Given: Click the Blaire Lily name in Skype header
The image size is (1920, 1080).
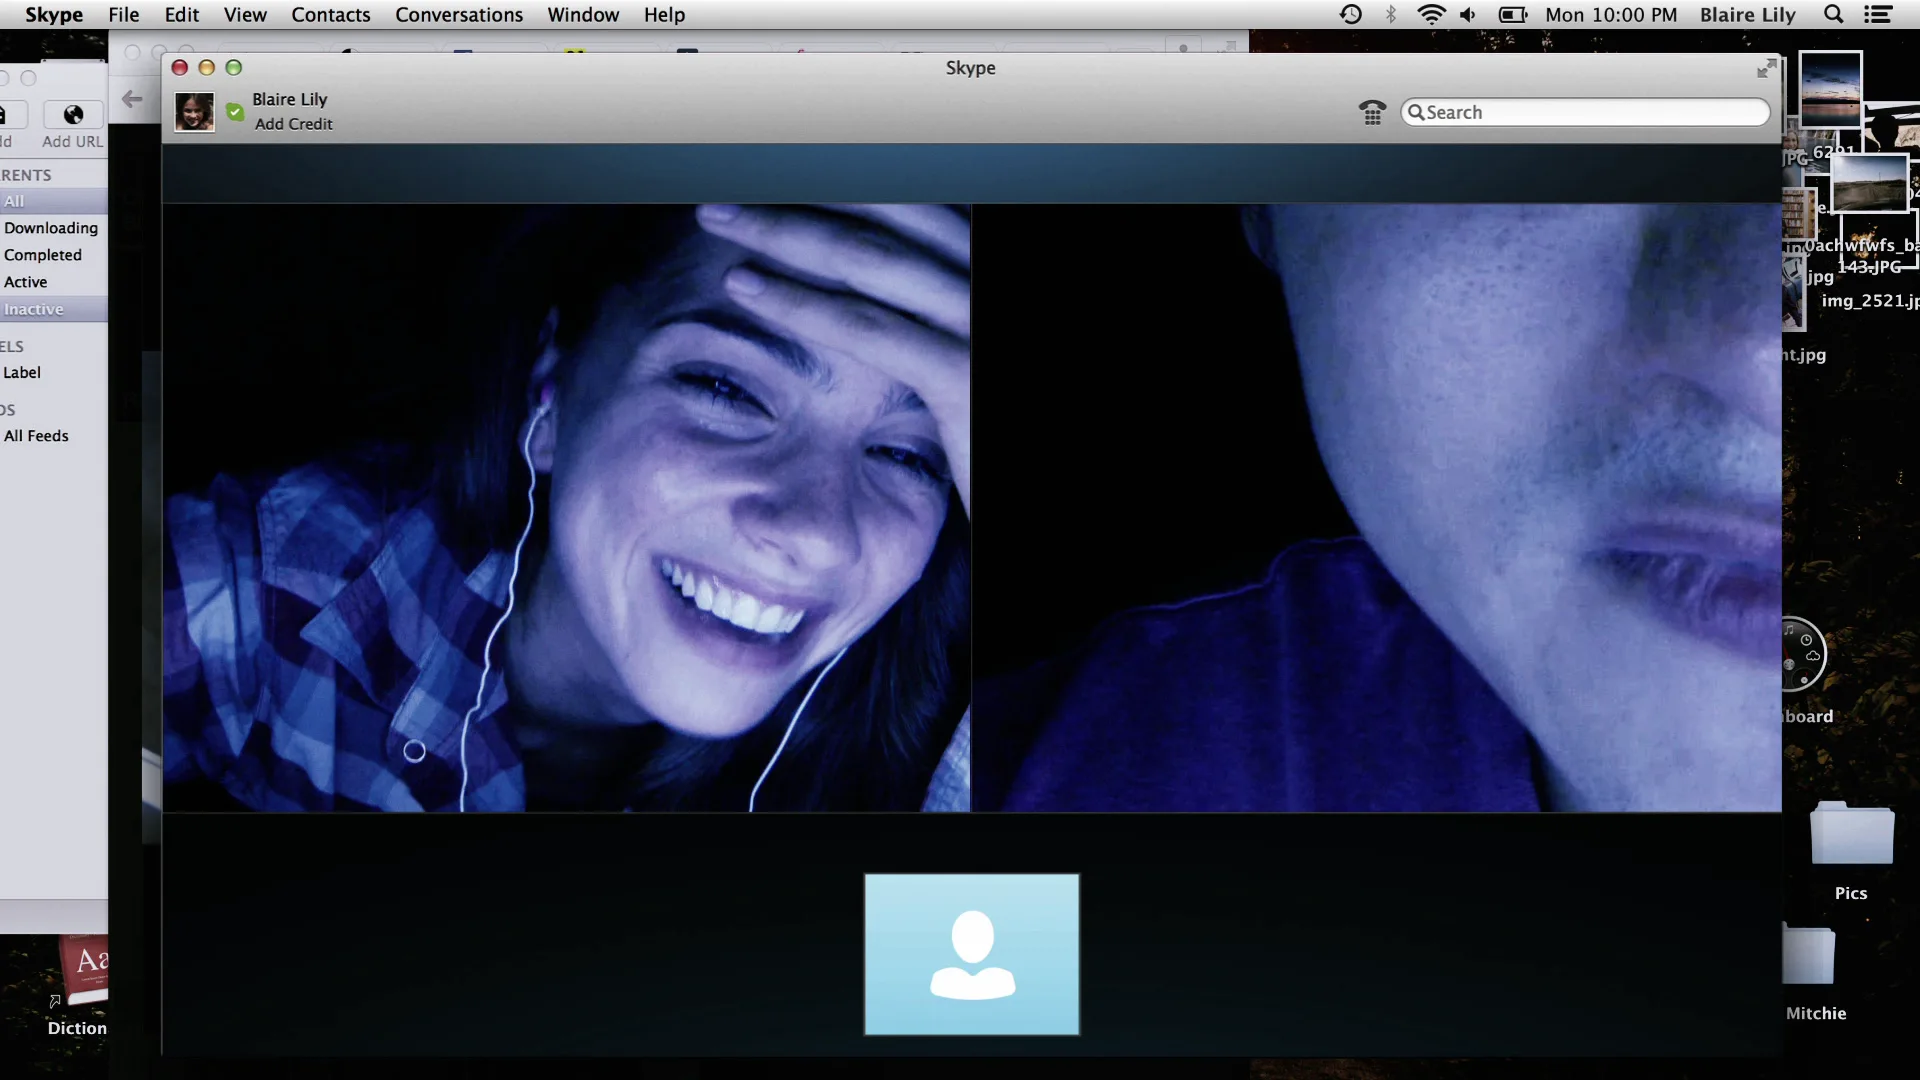Looking at the screenshot, I should click(x=290, y=99).
